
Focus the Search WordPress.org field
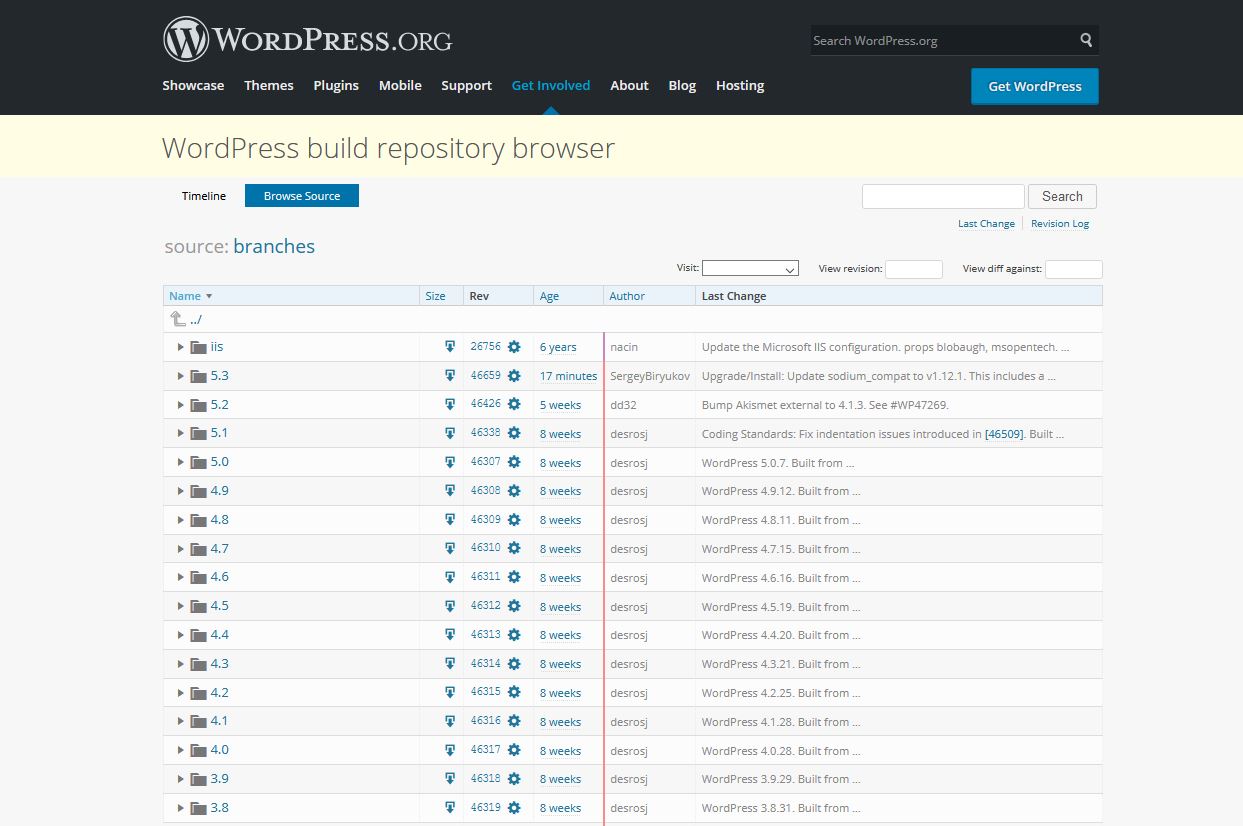[x=943, y=41]
